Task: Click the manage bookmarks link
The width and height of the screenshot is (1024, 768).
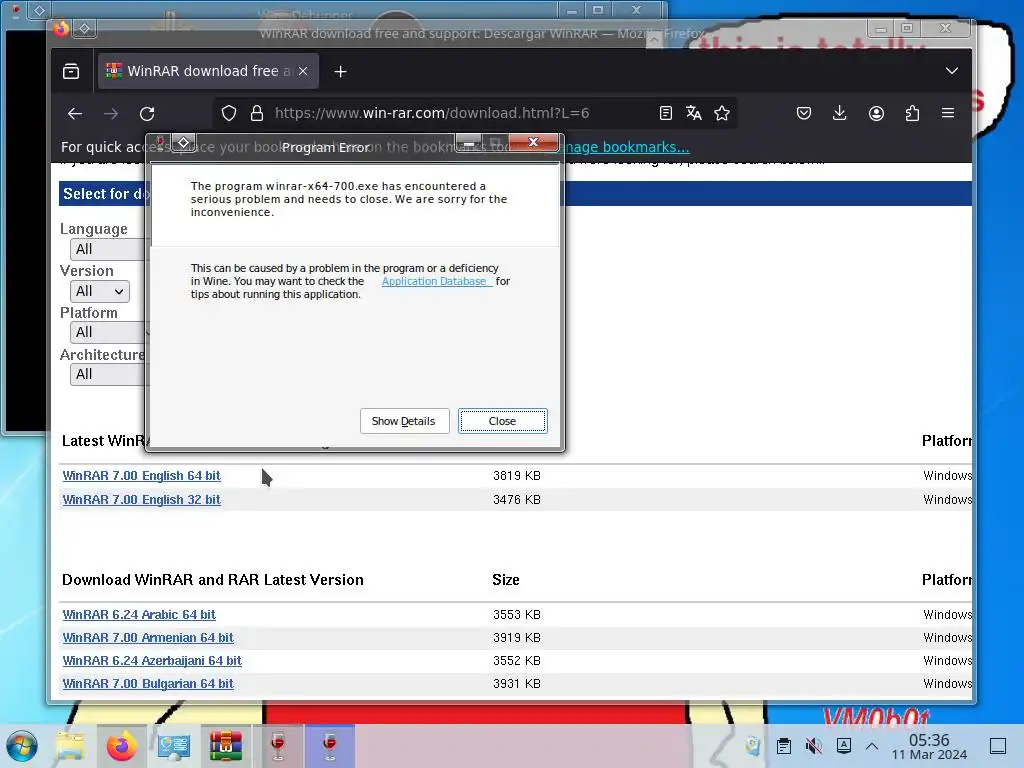Action: click(626, 147)
